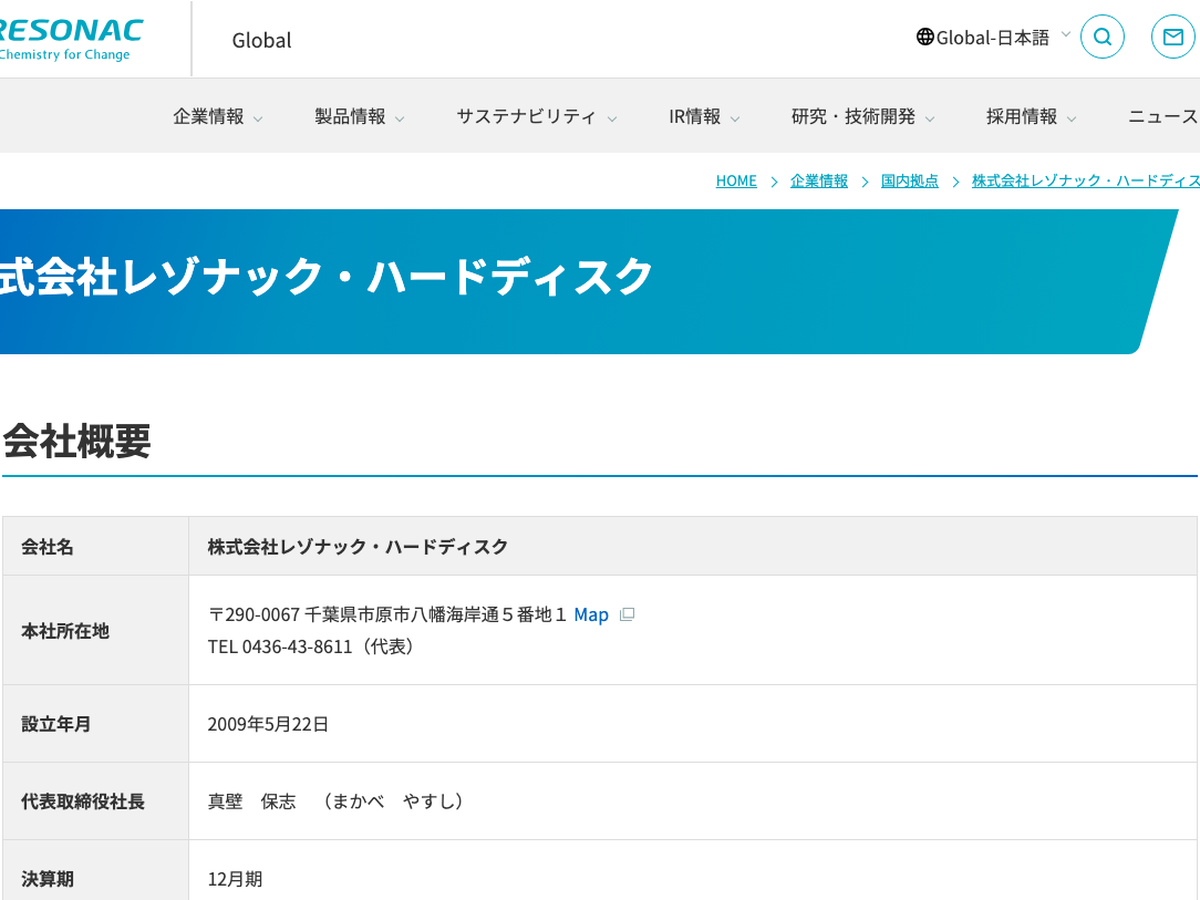Click the 会社概要 section heading
1200x900 pixels.
point(77,441)
